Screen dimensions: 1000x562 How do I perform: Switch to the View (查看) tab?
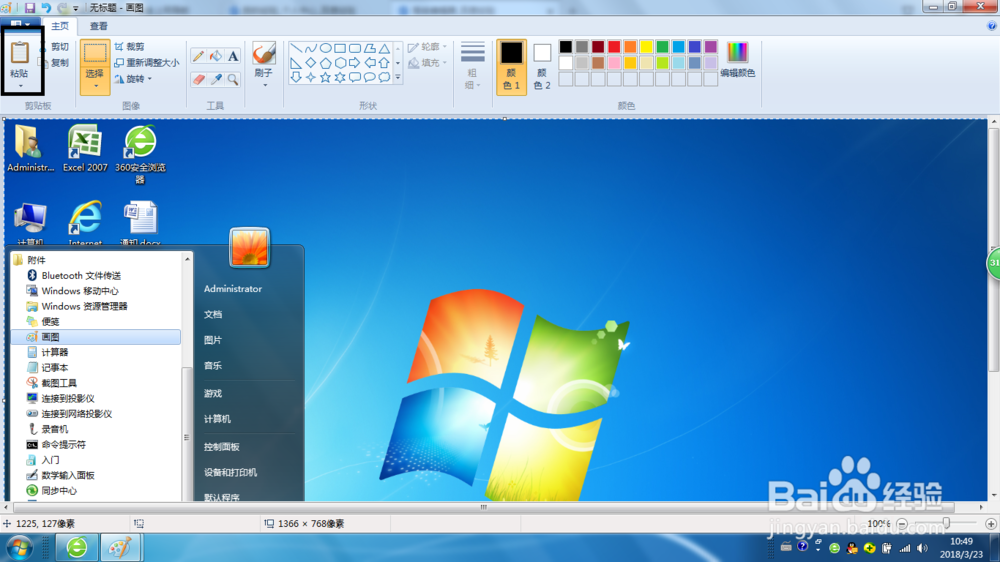coord(98,26)
